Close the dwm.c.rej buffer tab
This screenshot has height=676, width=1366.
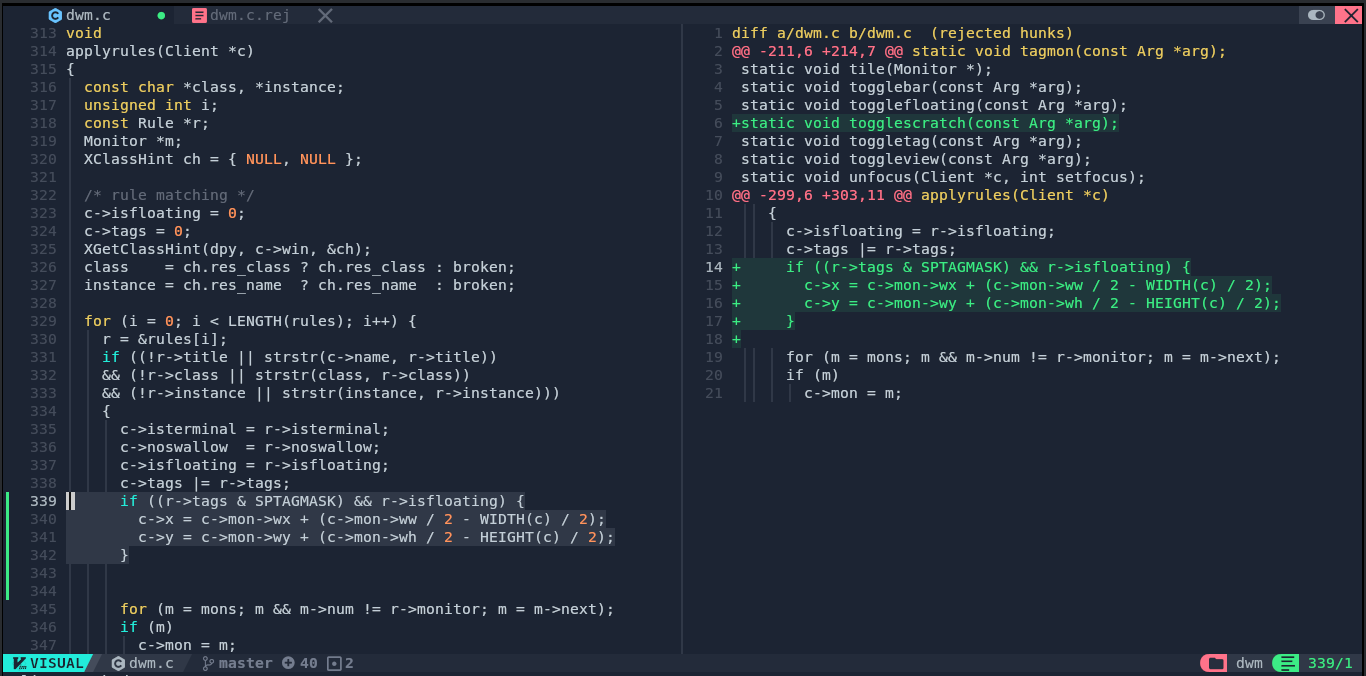pyautogui.click(x=325, y=15)
